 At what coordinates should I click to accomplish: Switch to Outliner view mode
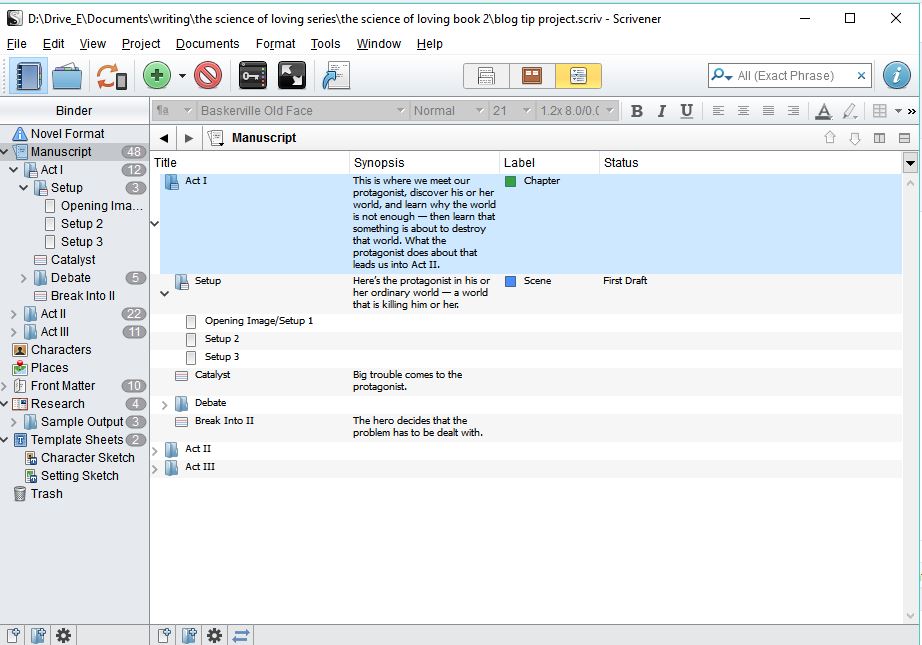[578, 76]
